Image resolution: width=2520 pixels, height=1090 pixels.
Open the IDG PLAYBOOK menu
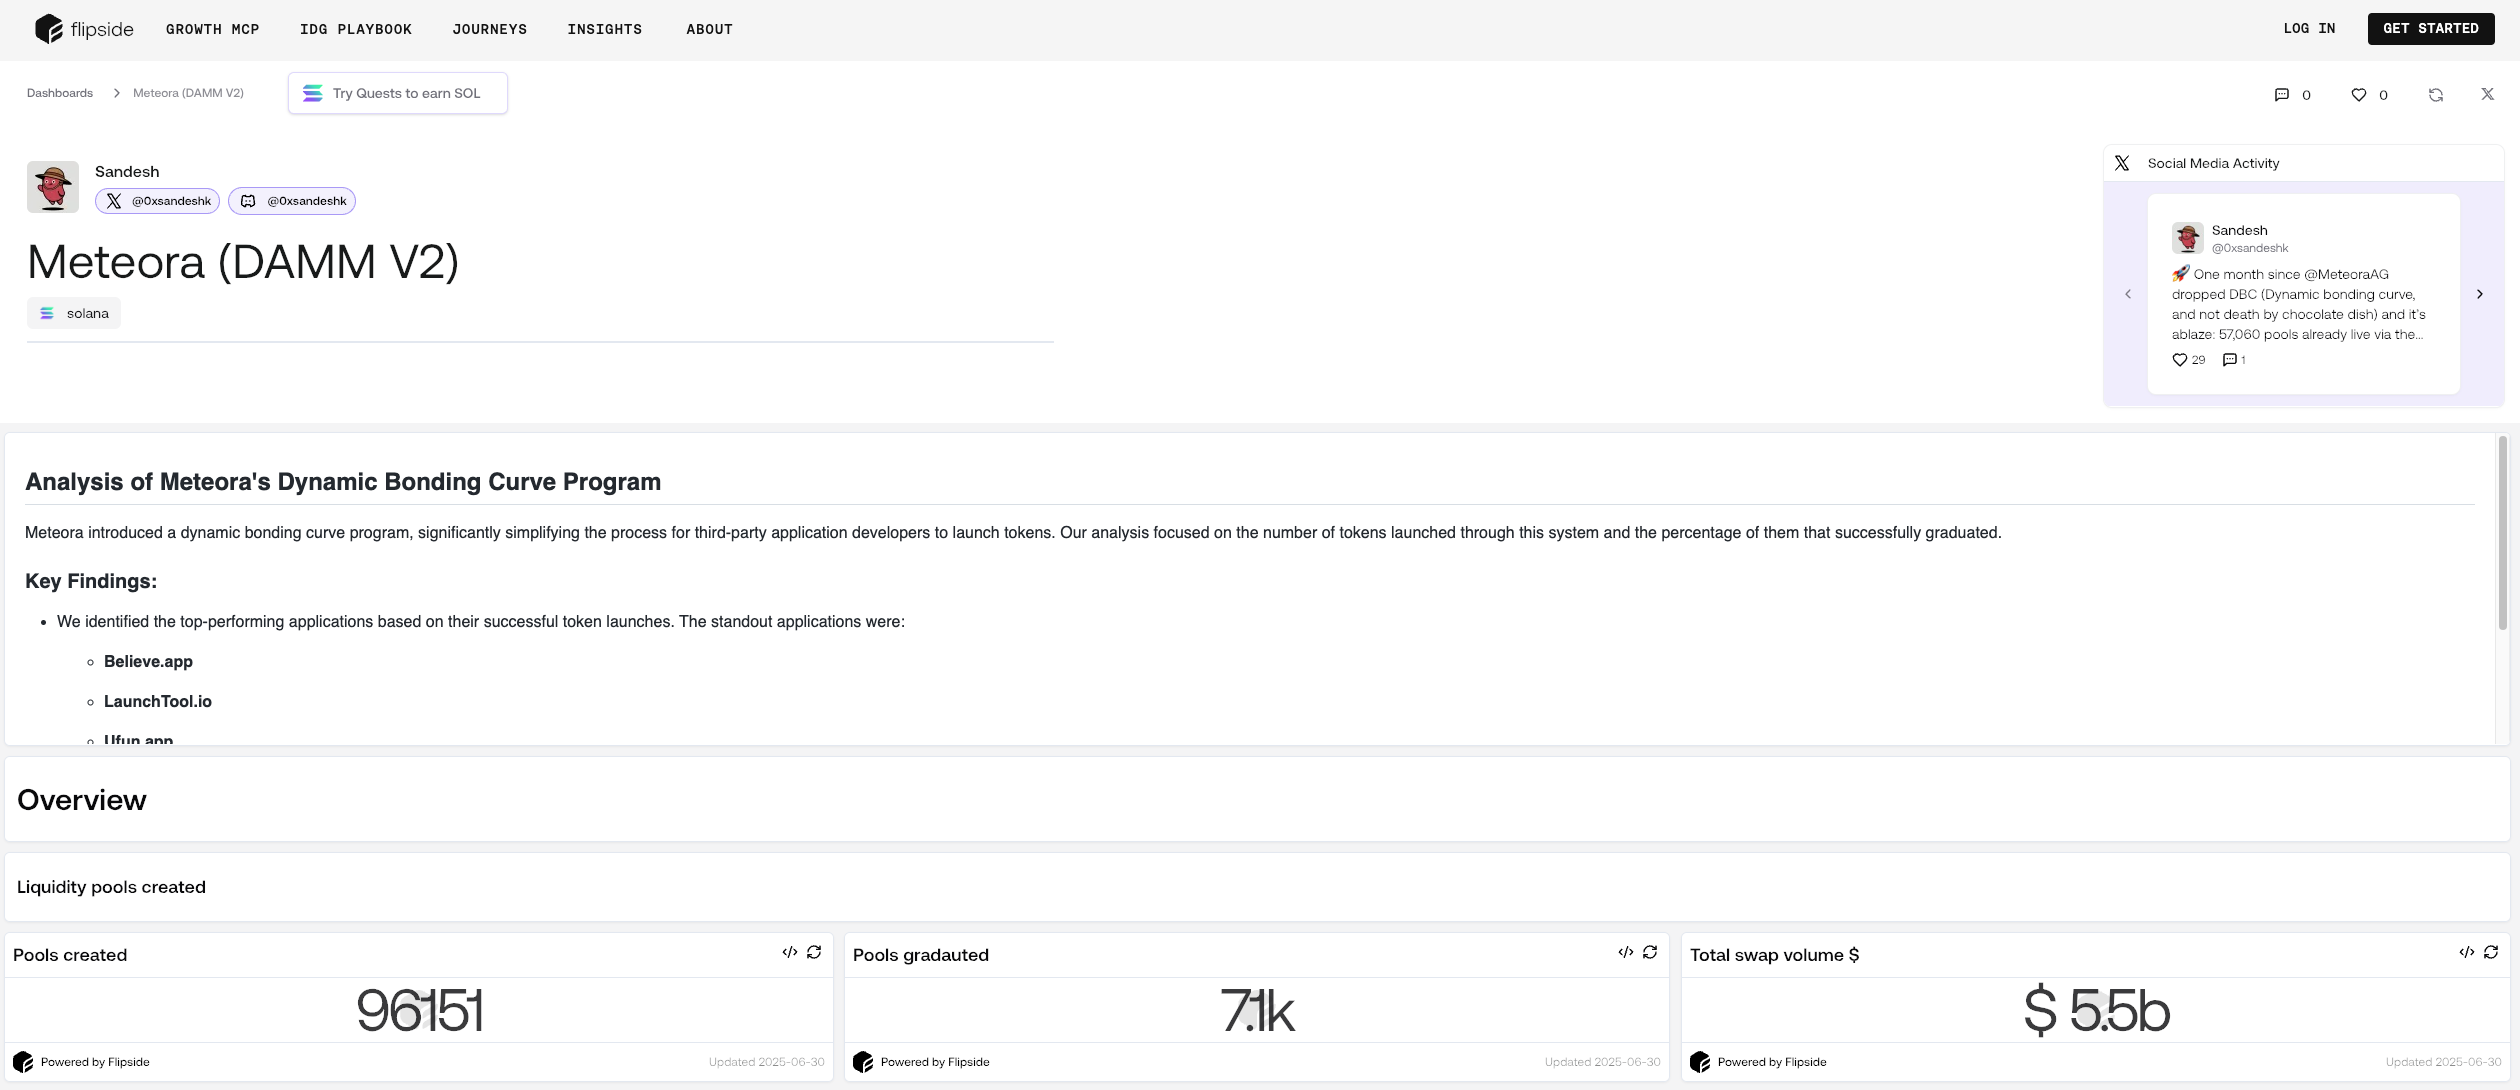click(355, 29)
